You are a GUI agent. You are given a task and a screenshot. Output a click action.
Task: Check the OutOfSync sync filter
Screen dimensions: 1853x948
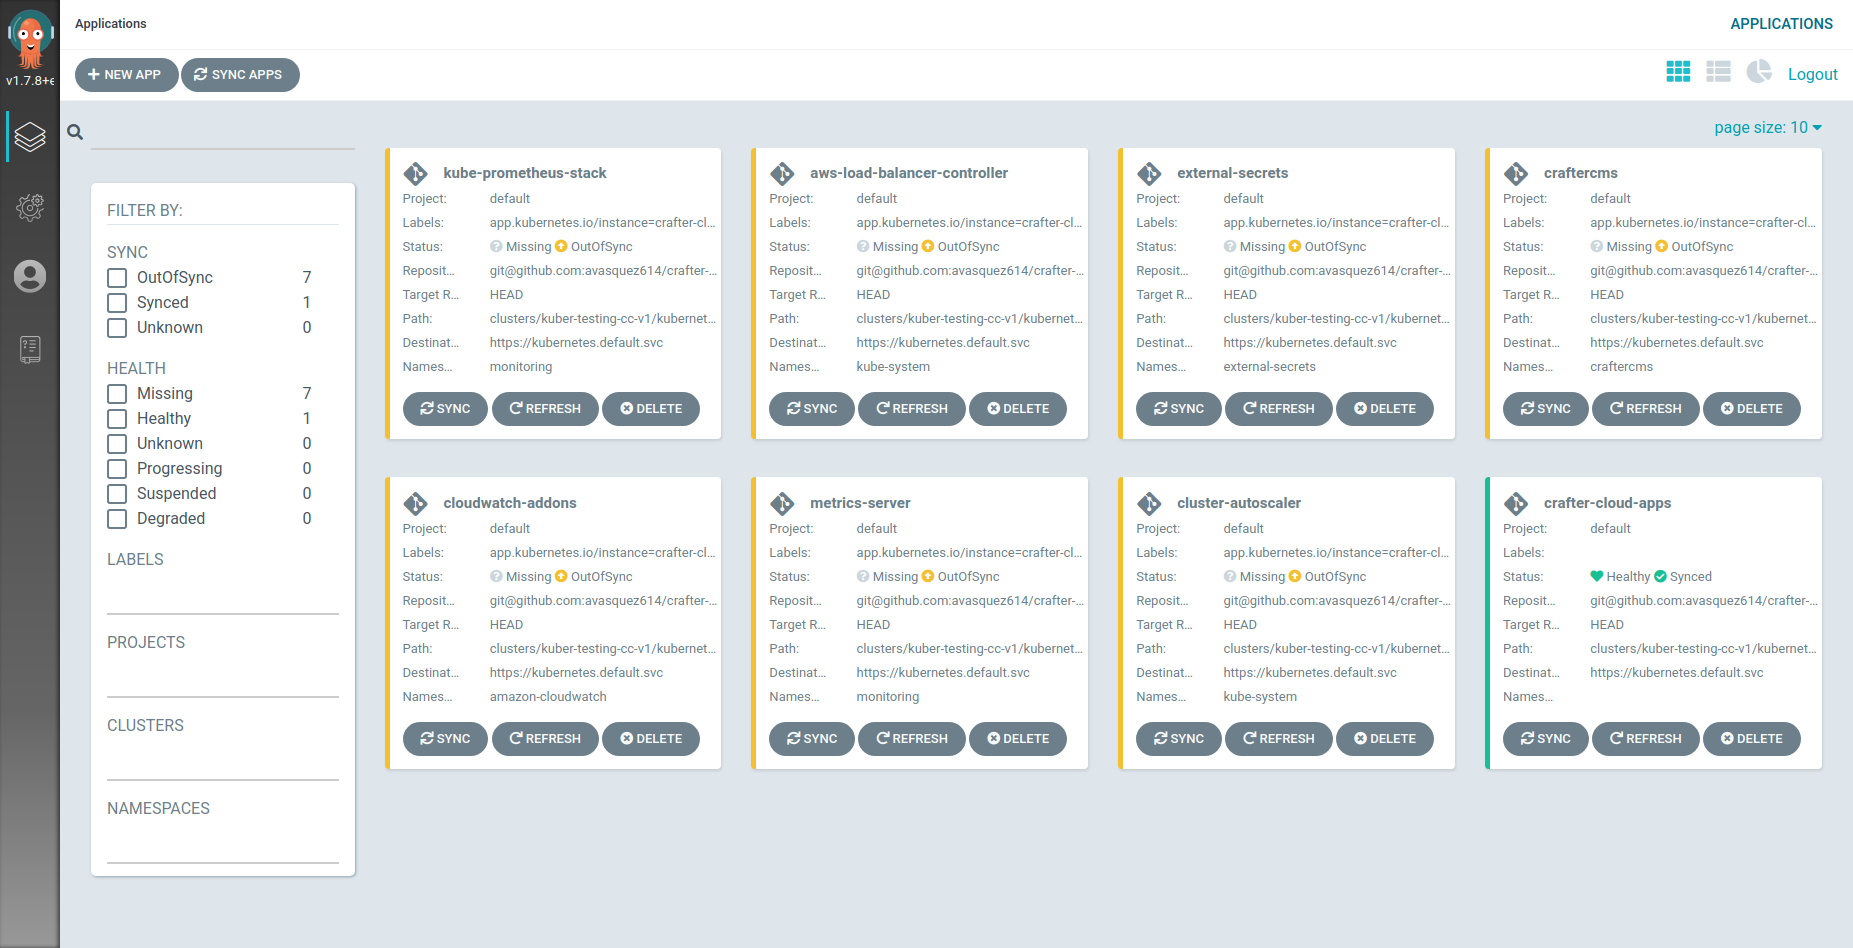117,278
